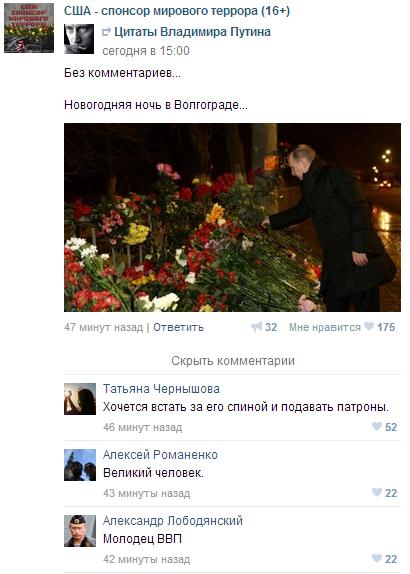Open Александр Лободянский's profile picture

pyautogui.click(x=80, y=531)
